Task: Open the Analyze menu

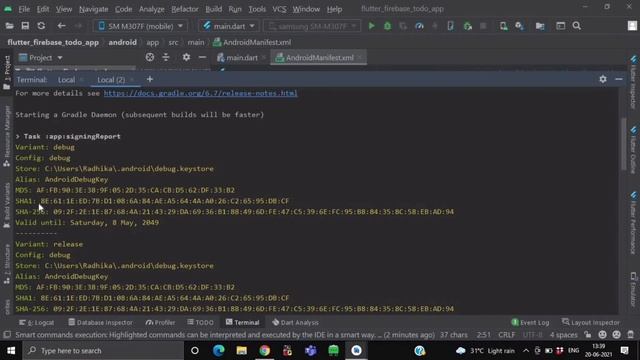Action: [x=151, y=9]
